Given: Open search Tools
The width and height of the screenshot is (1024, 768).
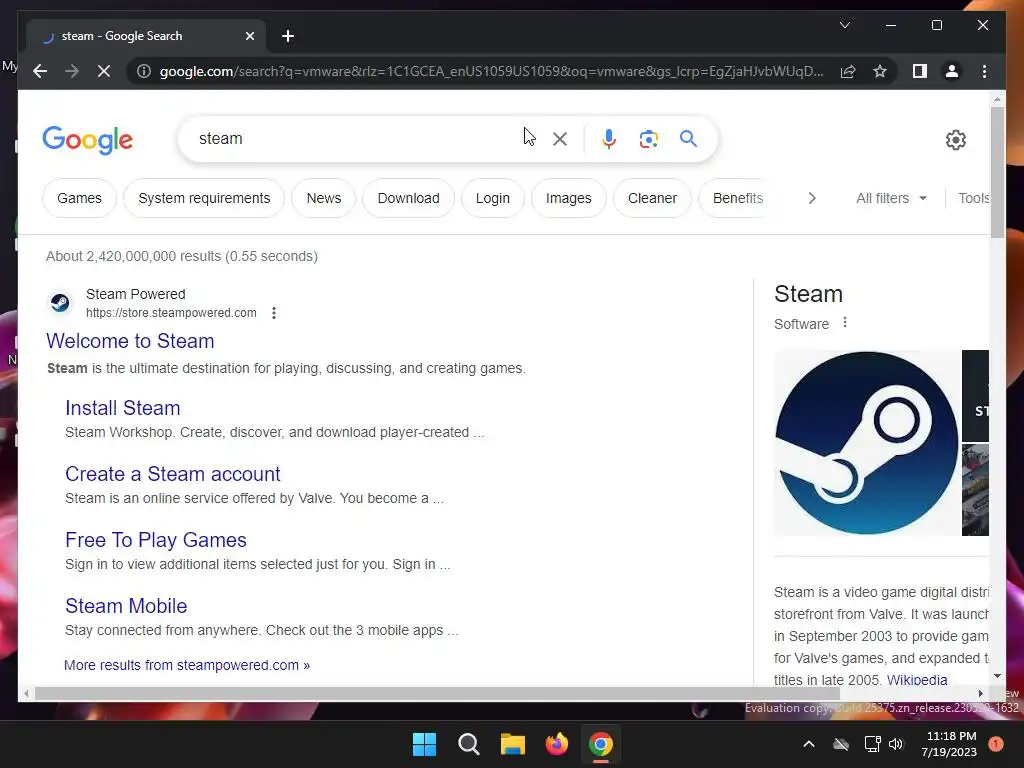Looking at the screenshot, I should [x=974, y=198].
